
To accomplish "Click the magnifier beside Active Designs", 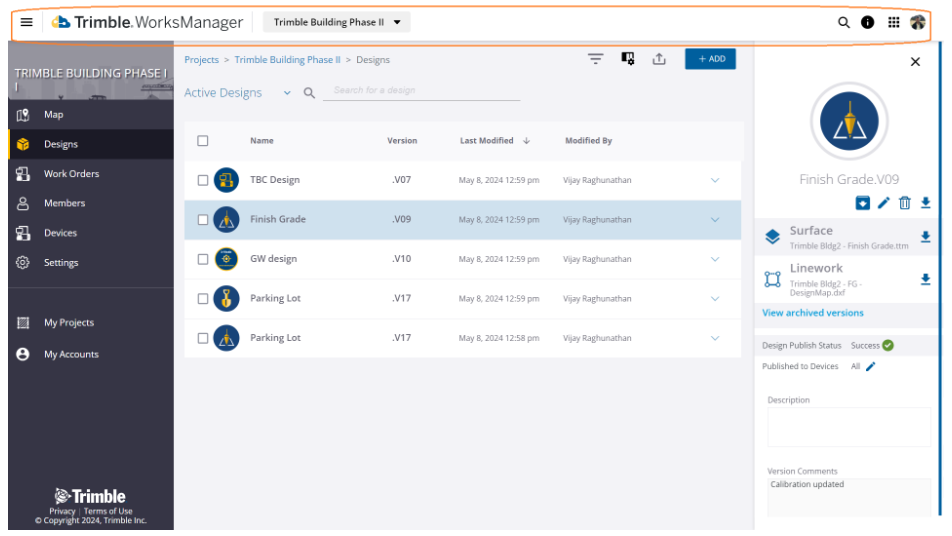I will [x=309, y=93].
